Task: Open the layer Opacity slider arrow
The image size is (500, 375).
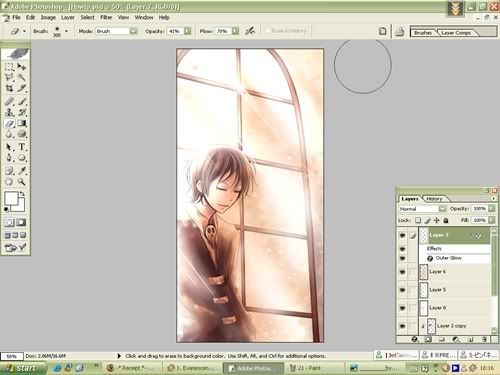Action: pos(492,209)
